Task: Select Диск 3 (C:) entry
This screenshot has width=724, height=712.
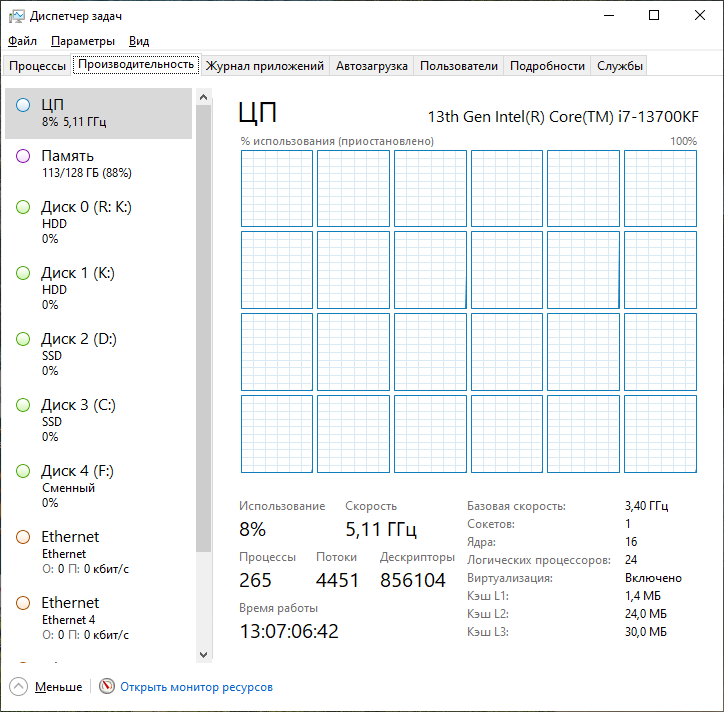Action: [98, 421]
